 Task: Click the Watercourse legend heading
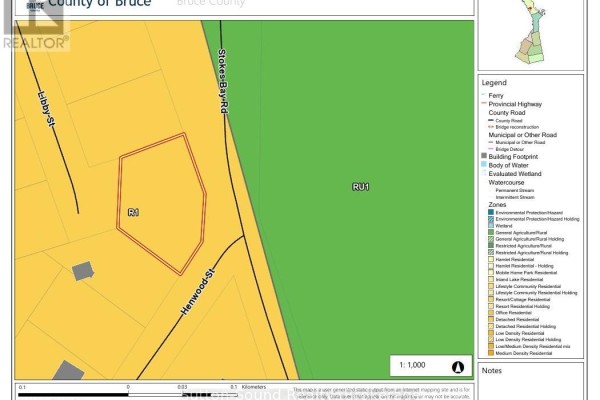point(506,183)
